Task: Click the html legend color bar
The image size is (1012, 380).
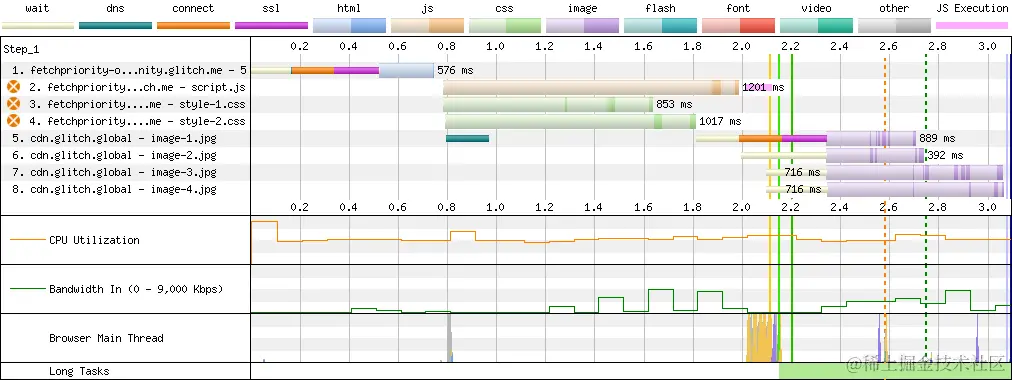Action: pos(349,26)
